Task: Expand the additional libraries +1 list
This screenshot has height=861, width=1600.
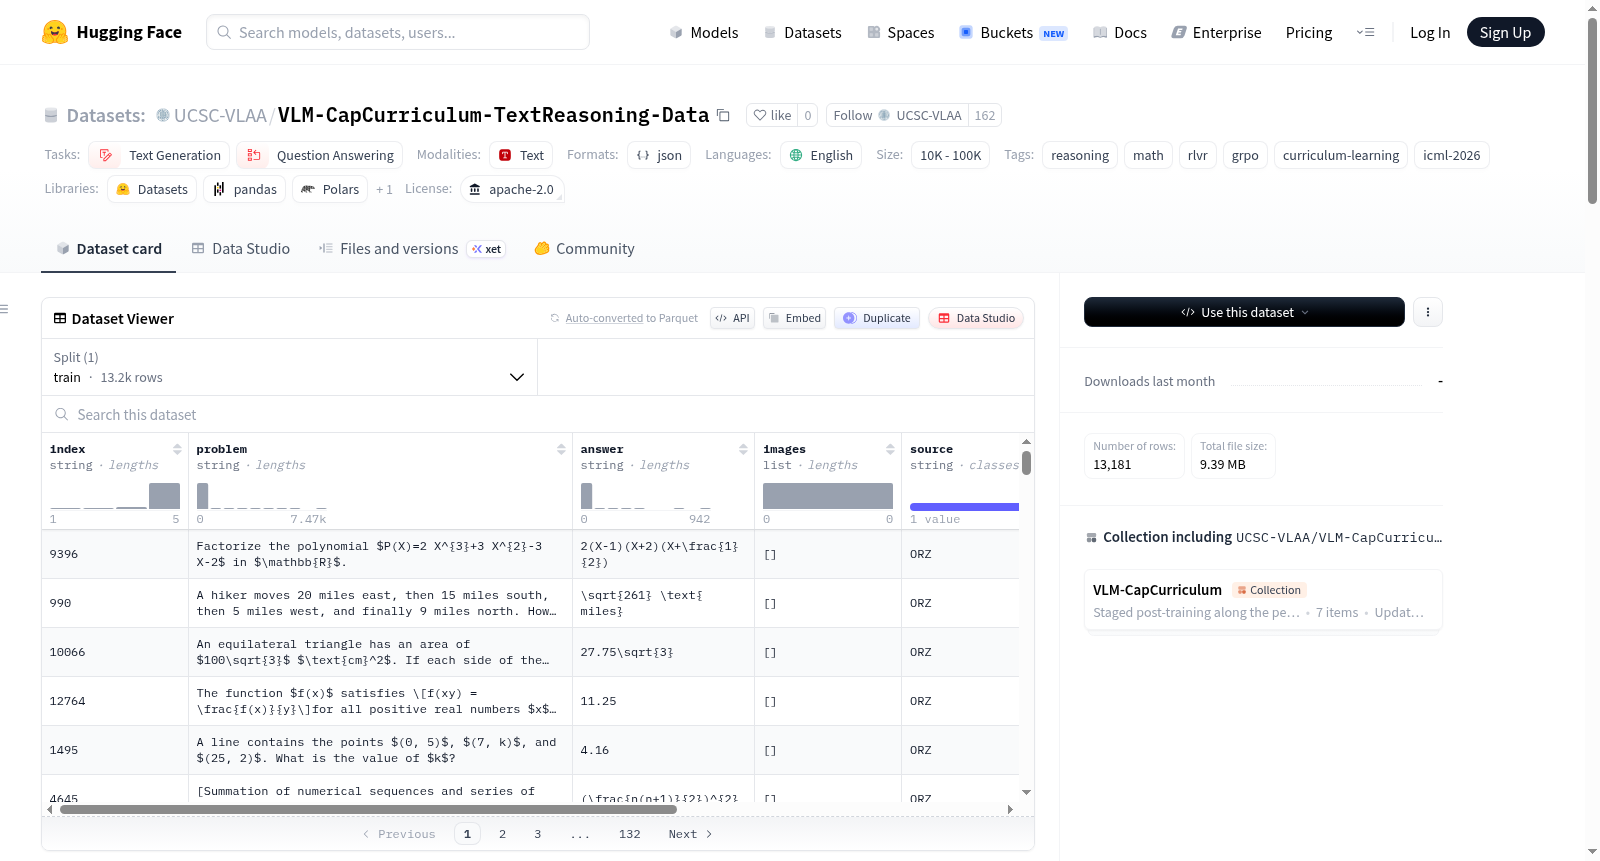Action: 384,190
